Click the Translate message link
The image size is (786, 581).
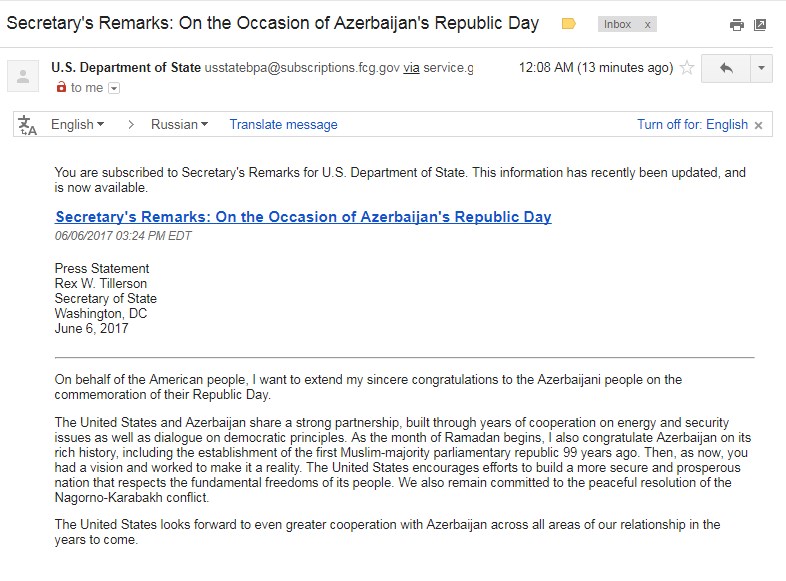(283, 125)
